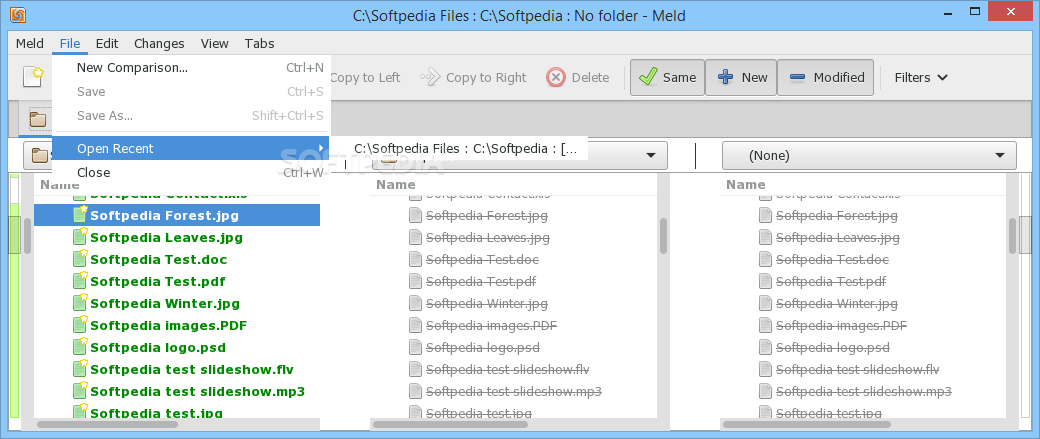The image size is (1040, 439).
Task: Select Softpedia Leaves.jpg in the middle pane
Action: 488,237
